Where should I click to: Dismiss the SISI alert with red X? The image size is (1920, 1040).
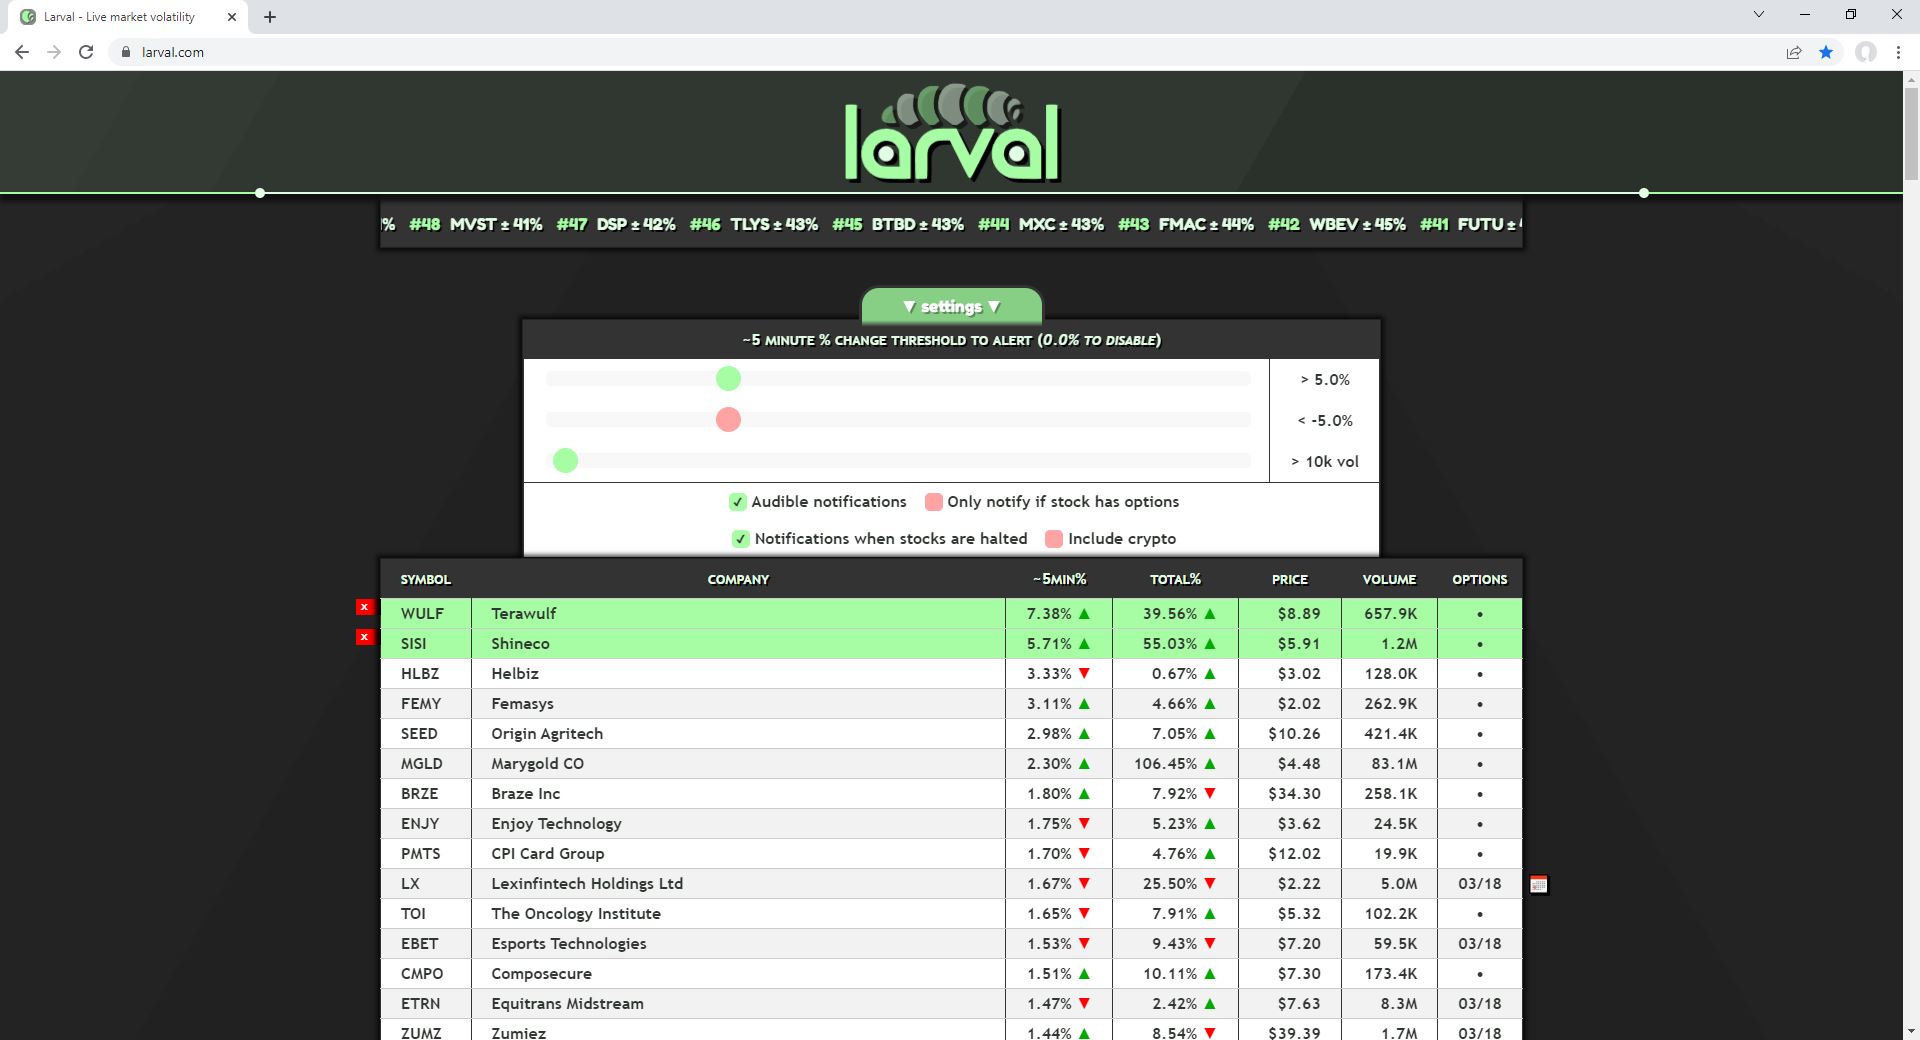(365, 637)
